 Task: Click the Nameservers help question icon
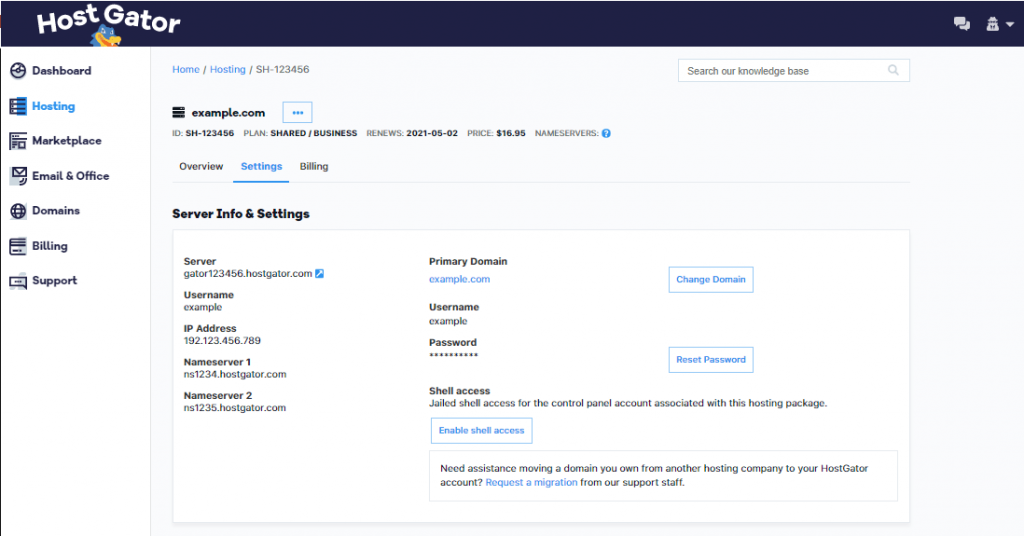click(x=606, y=133)
